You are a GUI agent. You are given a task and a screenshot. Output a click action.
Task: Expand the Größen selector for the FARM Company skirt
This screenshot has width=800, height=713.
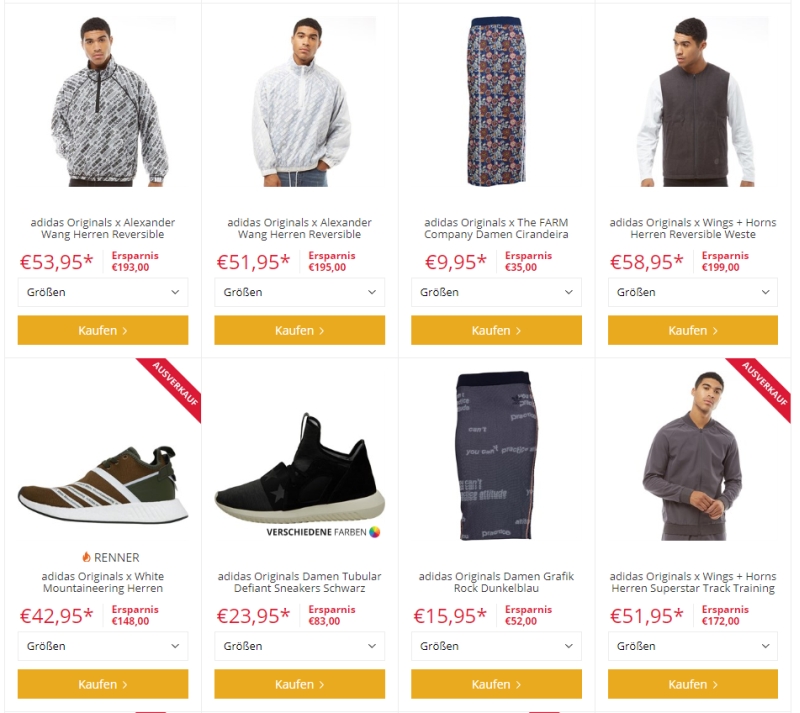coord(496,292)
